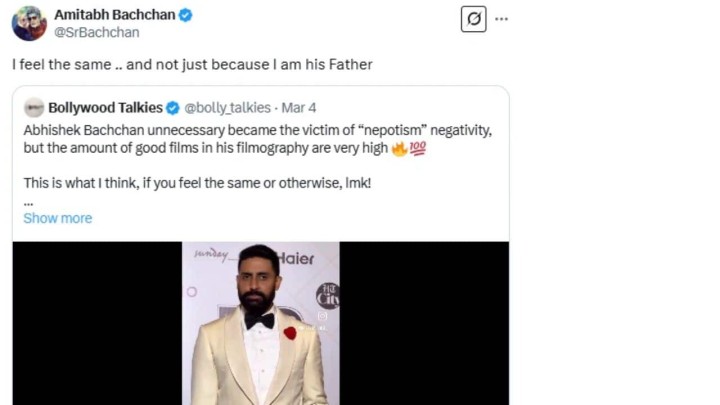Click Amitabh Bachchan's profile avatar

[29, 23]
